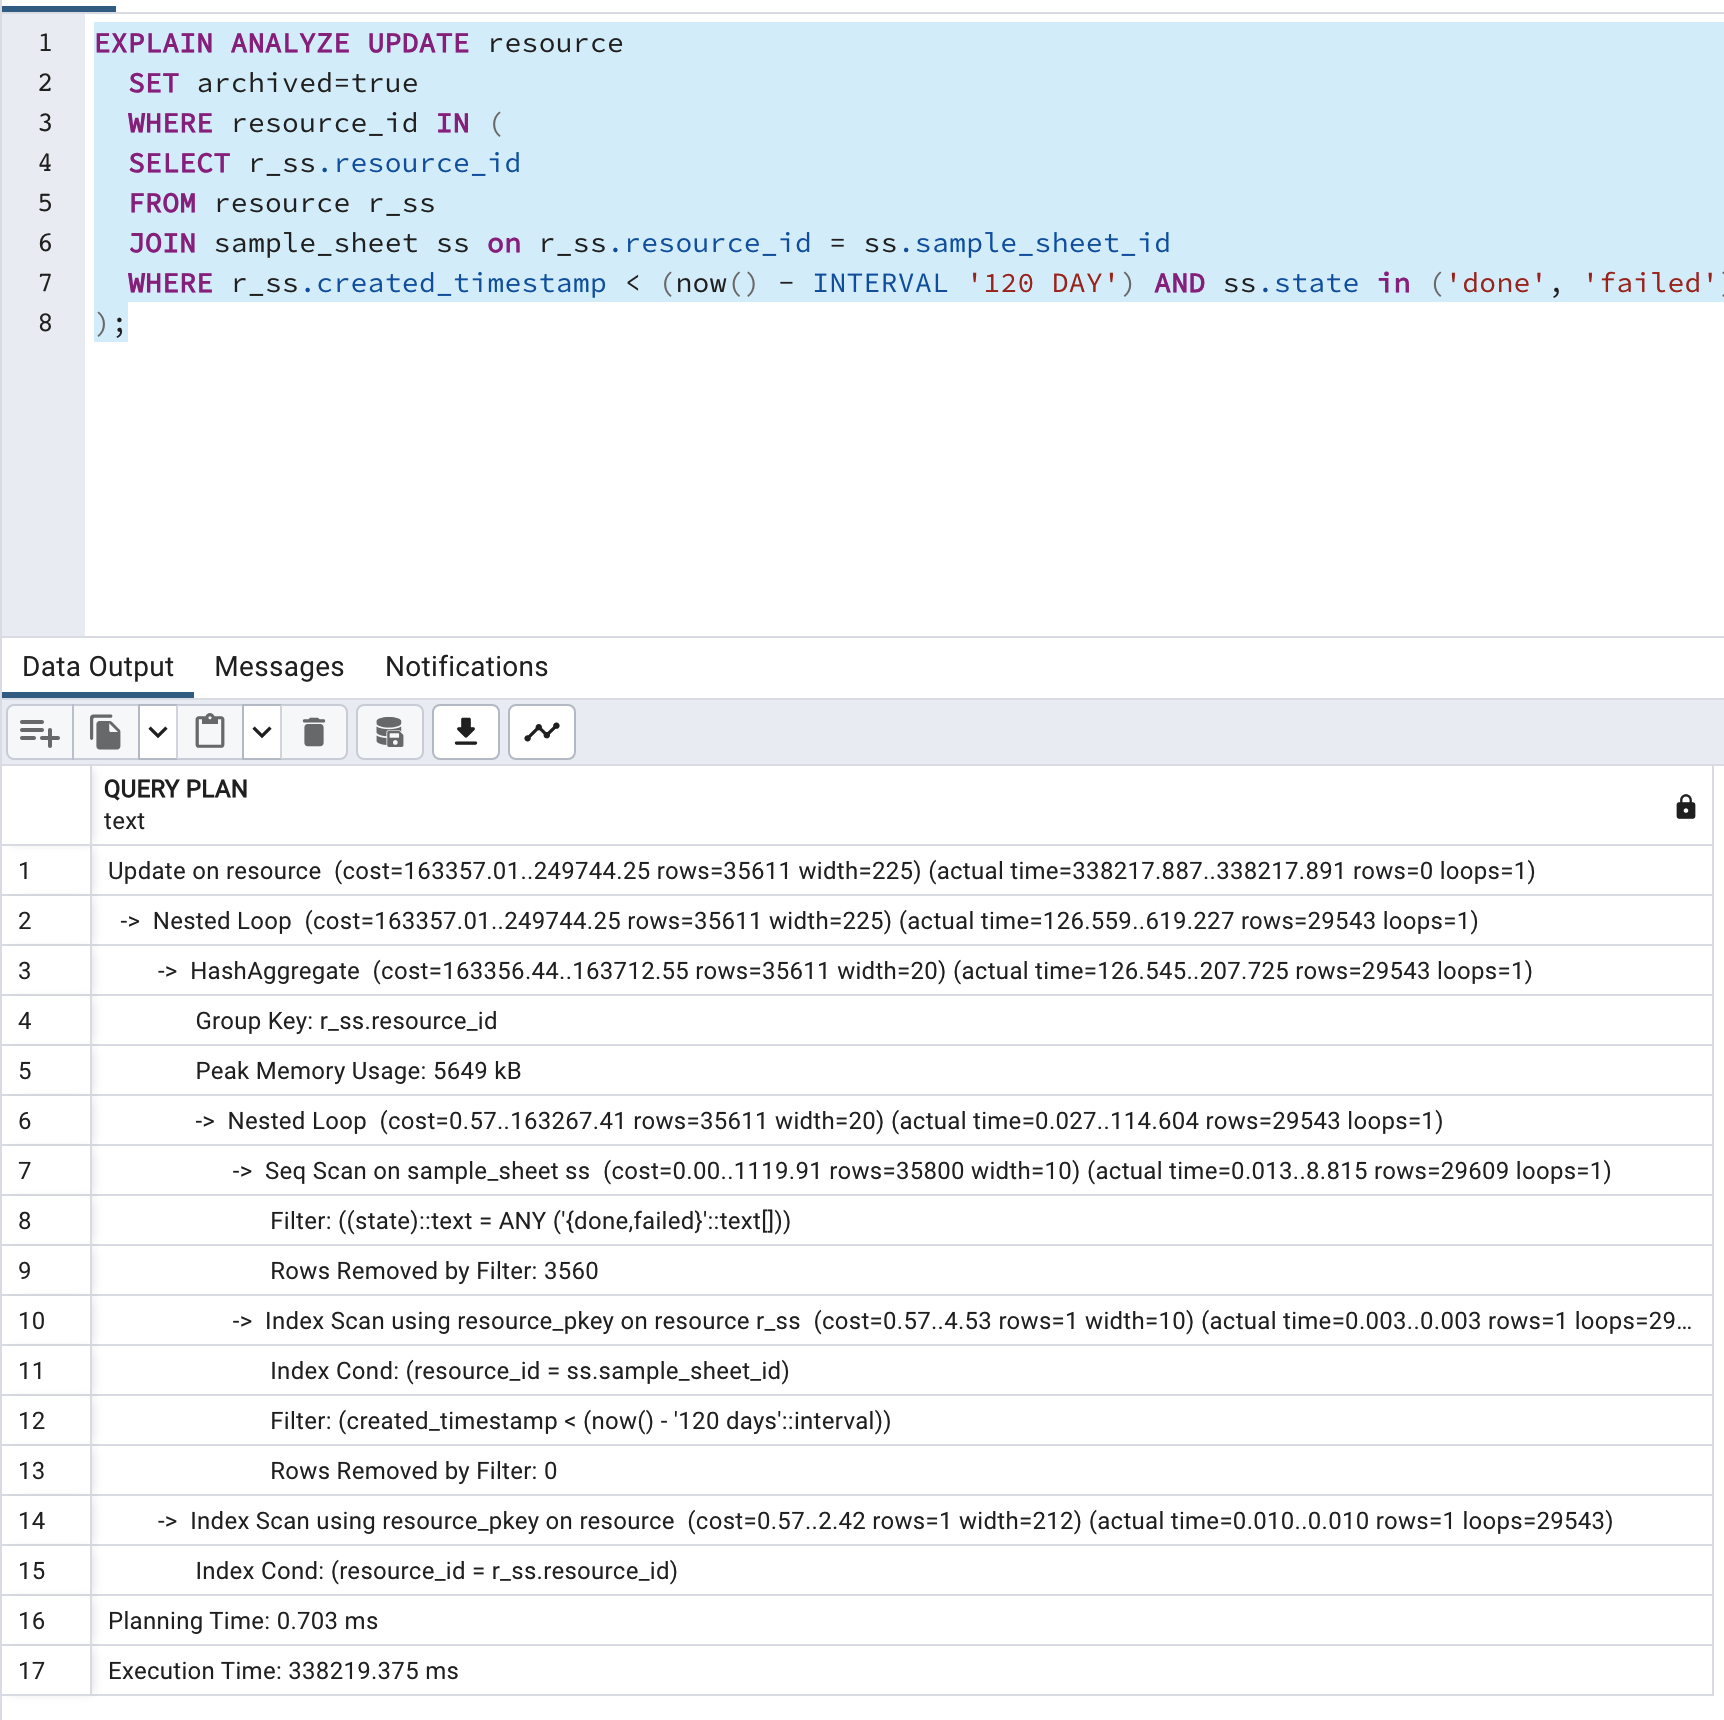This screenshot has height=1720, width=1724.
Task: Select the HashAggregate plan row
Action: point(901,971)
